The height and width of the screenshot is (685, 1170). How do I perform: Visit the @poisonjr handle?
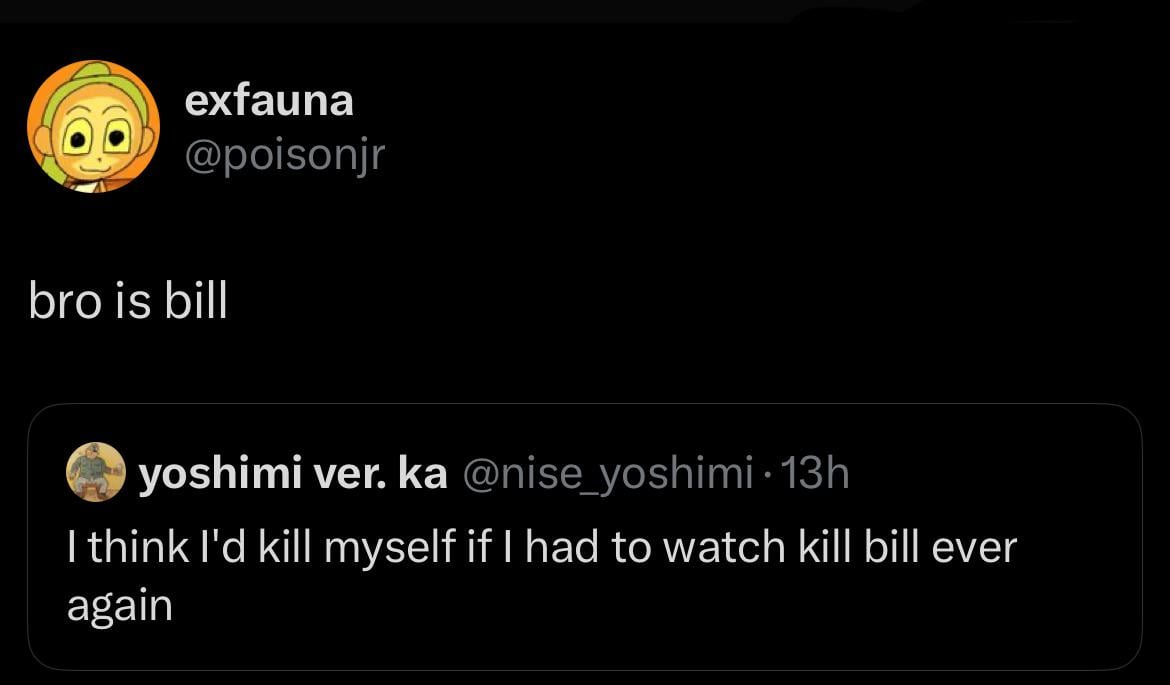coord(285,153)
